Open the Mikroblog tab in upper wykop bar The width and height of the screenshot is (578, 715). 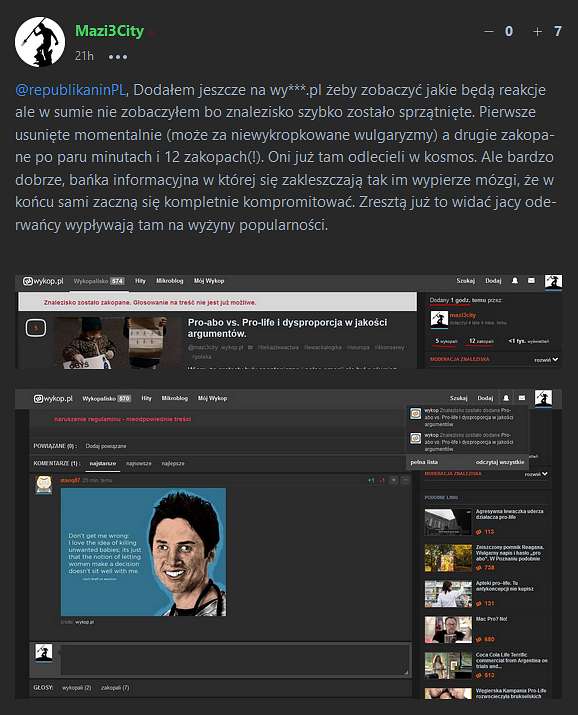point(170,281)
